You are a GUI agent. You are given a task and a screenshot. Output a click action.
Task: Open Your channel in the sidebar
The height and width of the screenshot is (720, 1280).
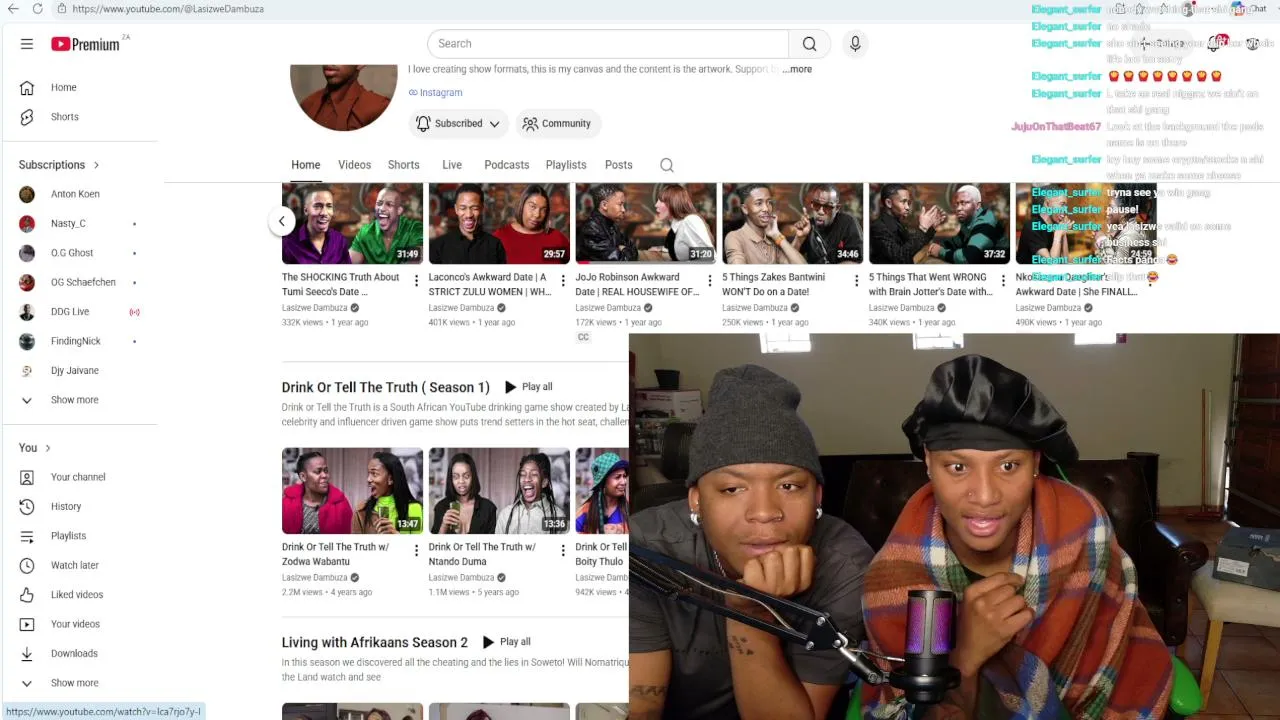tap(79, 477)
